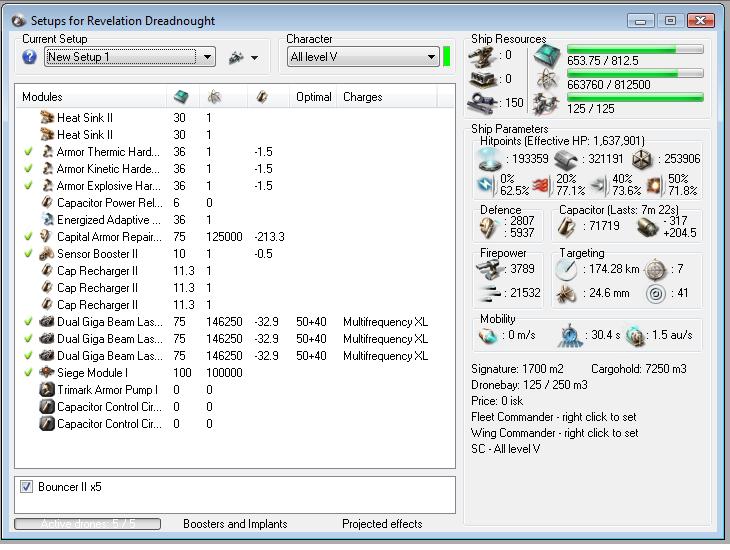The image size is (730, 550).
Task: Click the powergrid usage bar 663760 / 812500
Action: 635,73
